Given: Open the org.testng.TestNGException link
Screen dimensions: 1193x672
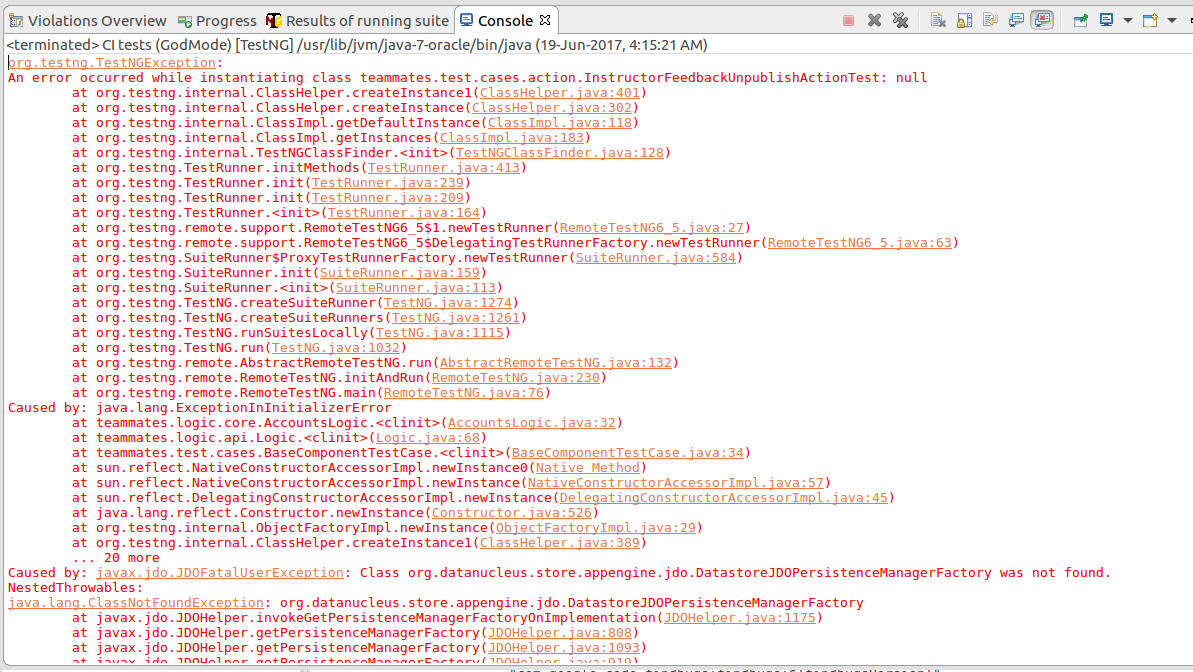Looking at the screenshot, I should coord(112,62).
